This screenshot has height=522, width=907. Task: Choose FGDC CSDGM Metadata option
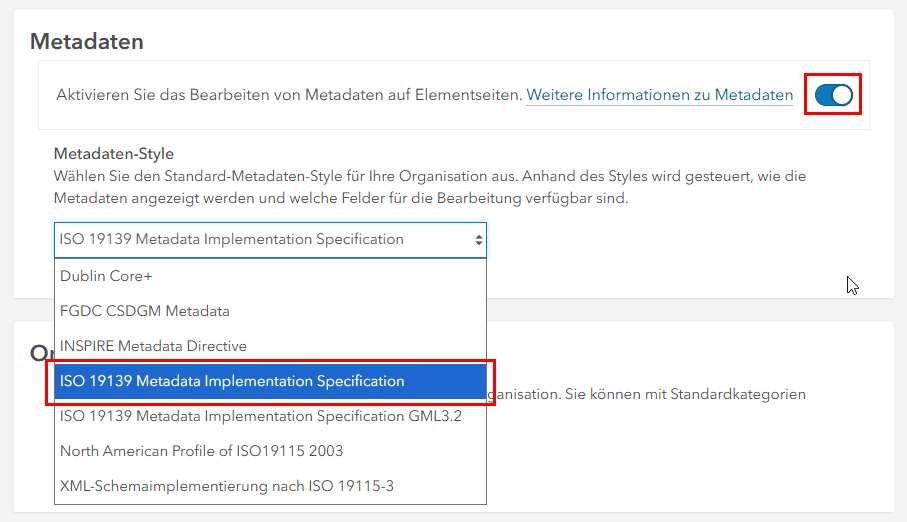point(144,311)
